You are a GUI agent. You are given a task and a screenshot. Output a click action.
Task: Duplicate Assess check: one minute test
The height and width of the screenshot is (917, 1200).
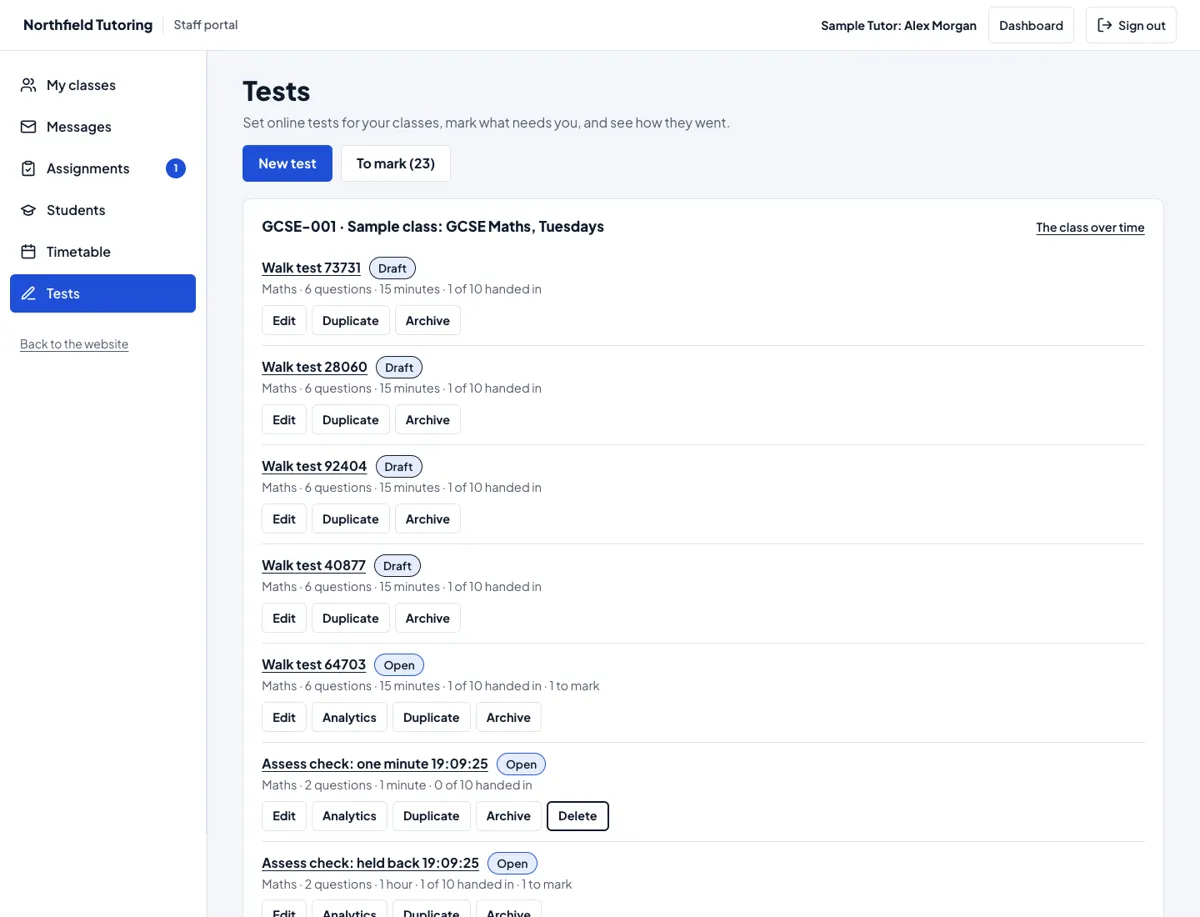pos(431,816)
